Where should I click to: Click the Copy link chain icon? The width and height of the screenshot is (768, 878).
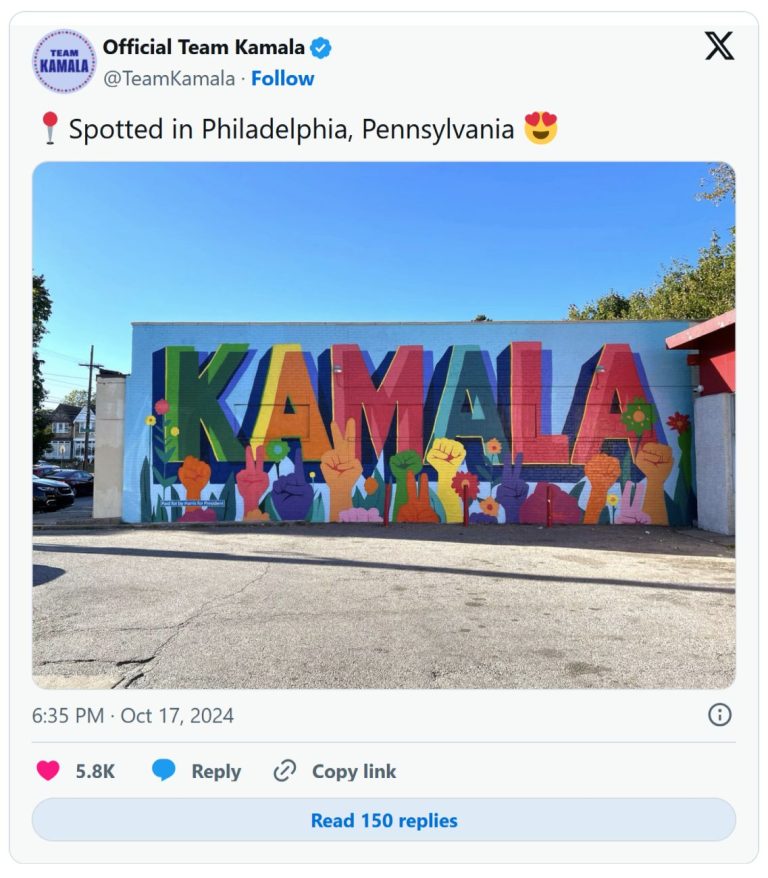(x=285, y=771)
